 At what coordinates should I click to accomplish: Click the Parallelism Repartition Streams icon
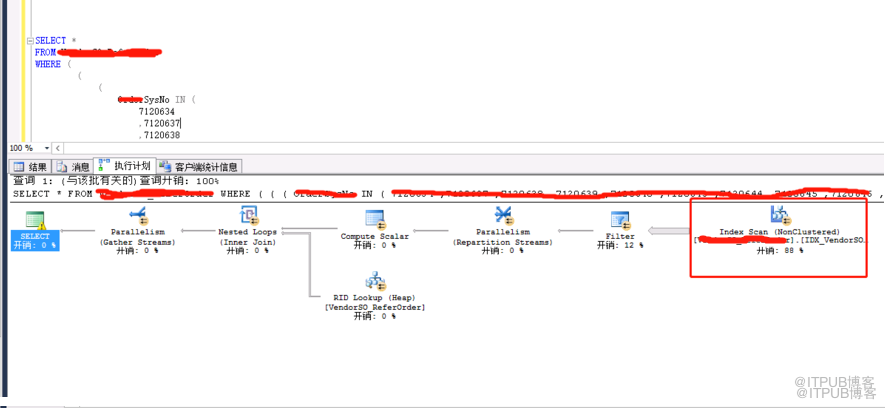(x=503, y=215)
